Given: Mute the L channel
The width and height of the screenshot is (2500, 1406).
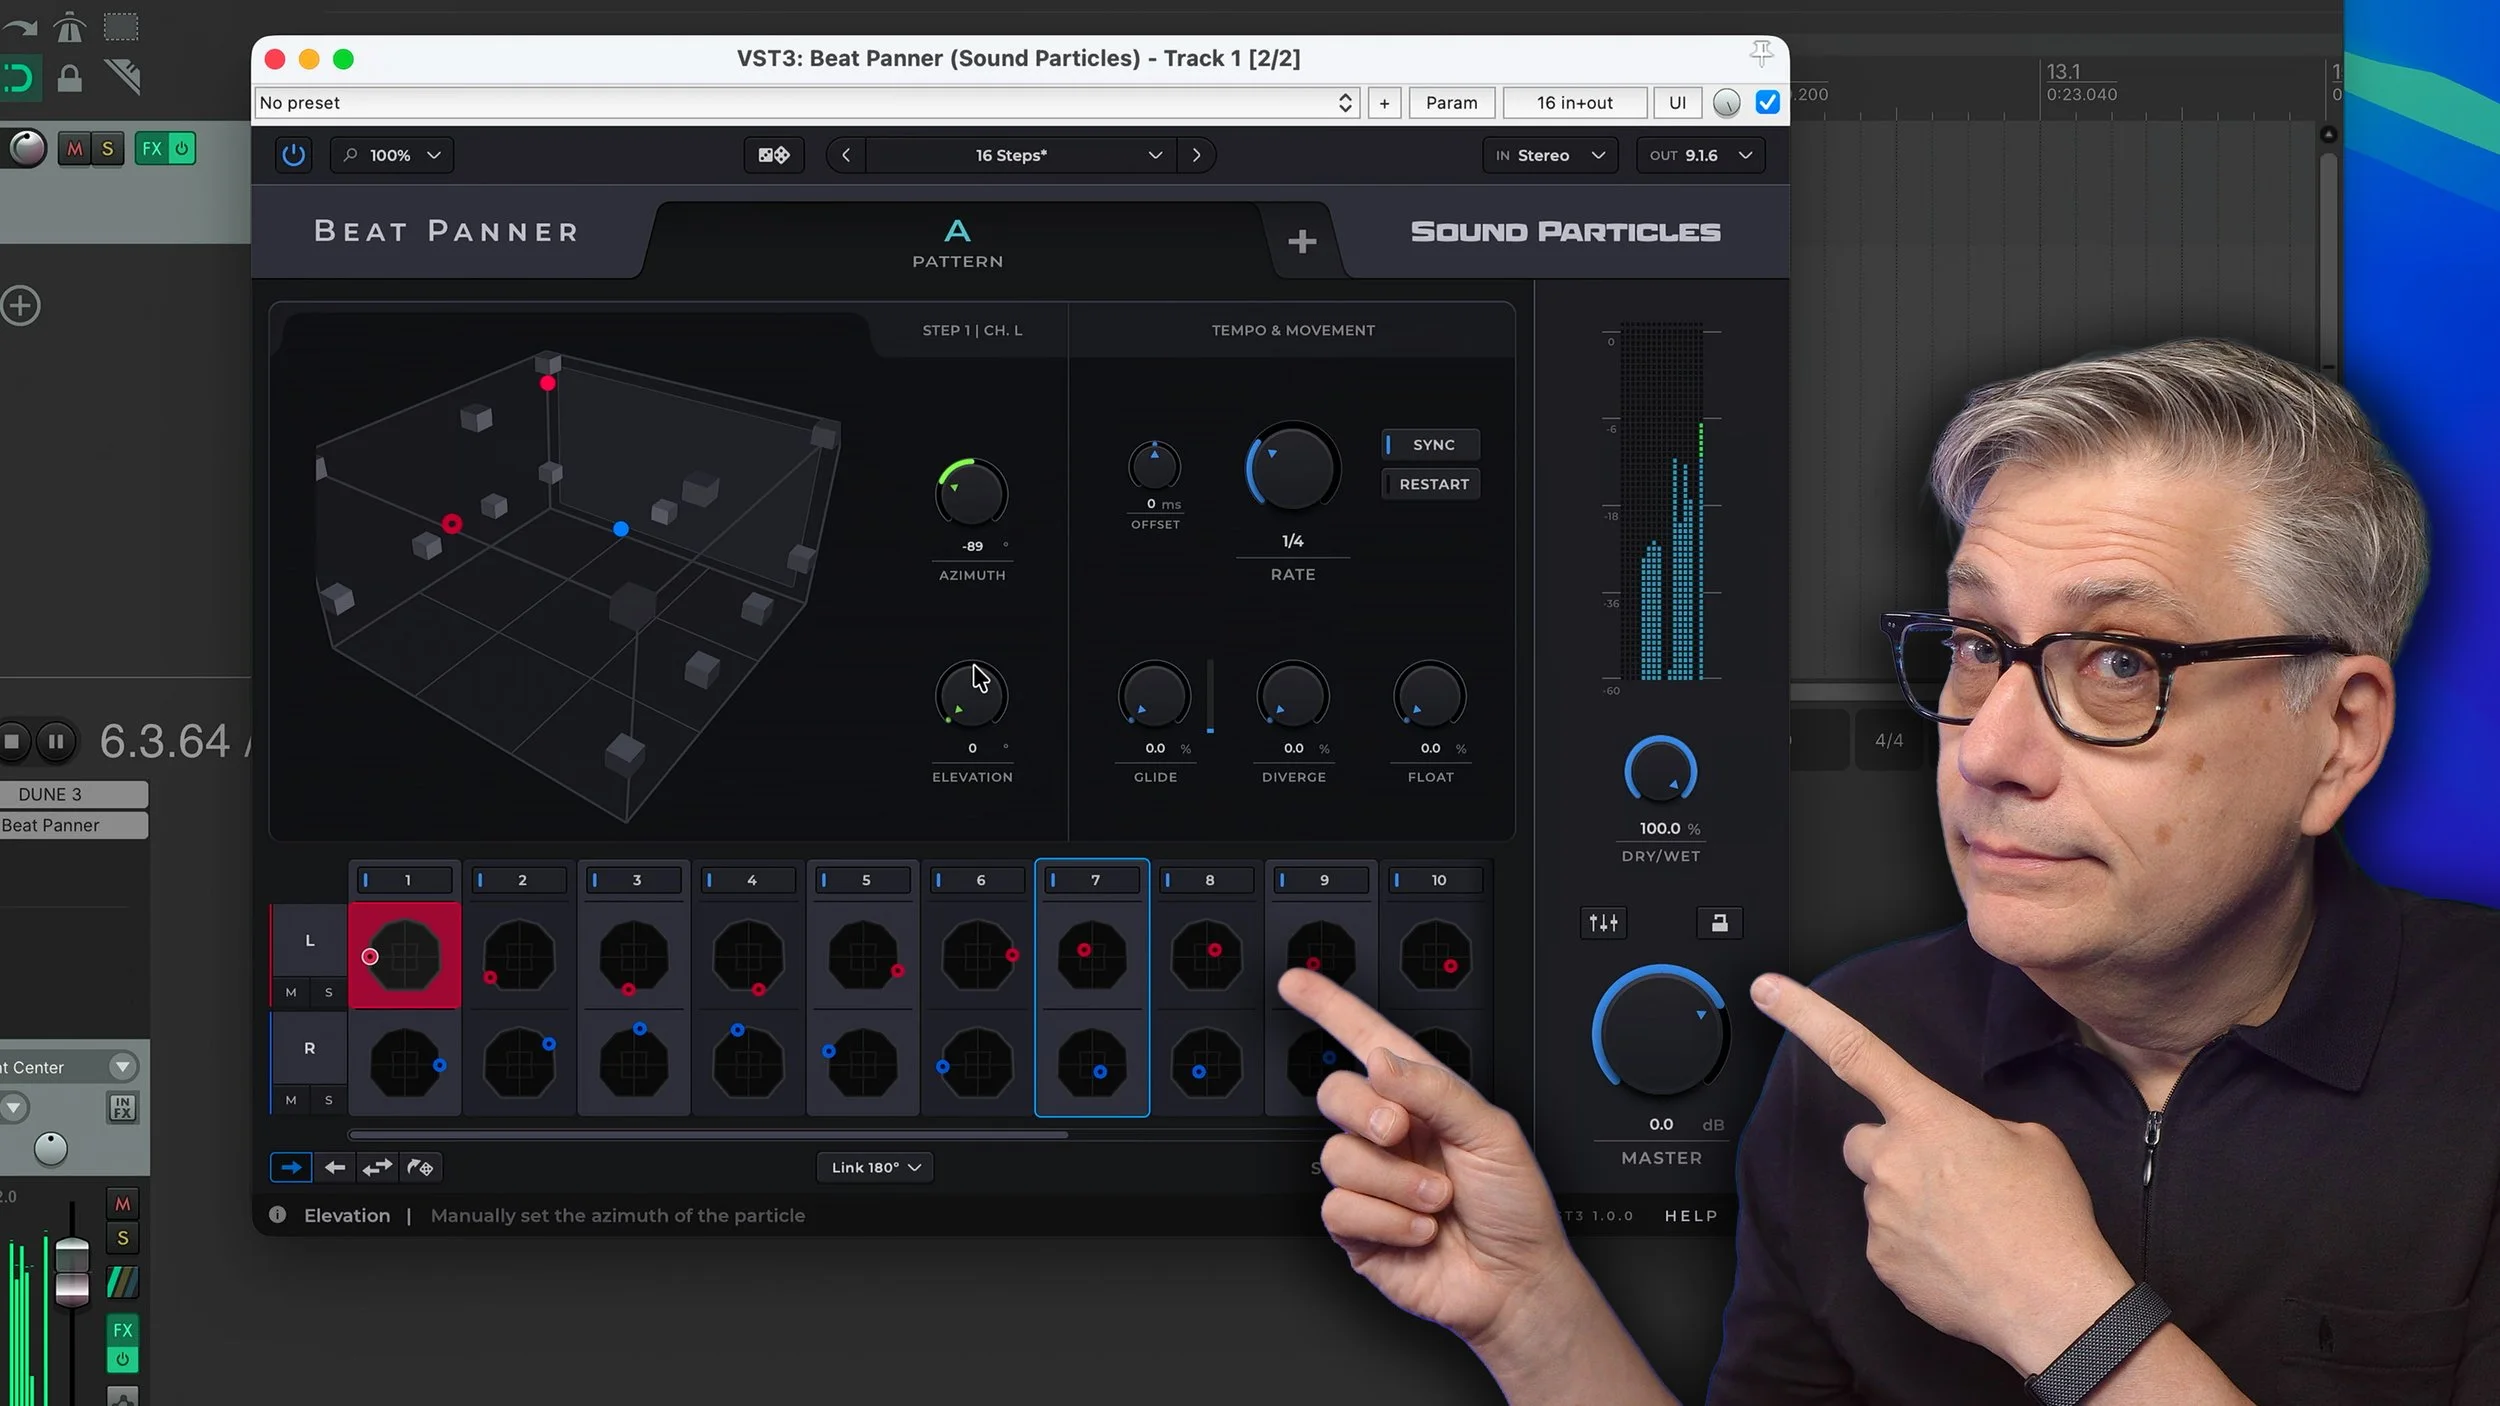Looking at the screenshot, I should 291,992.
